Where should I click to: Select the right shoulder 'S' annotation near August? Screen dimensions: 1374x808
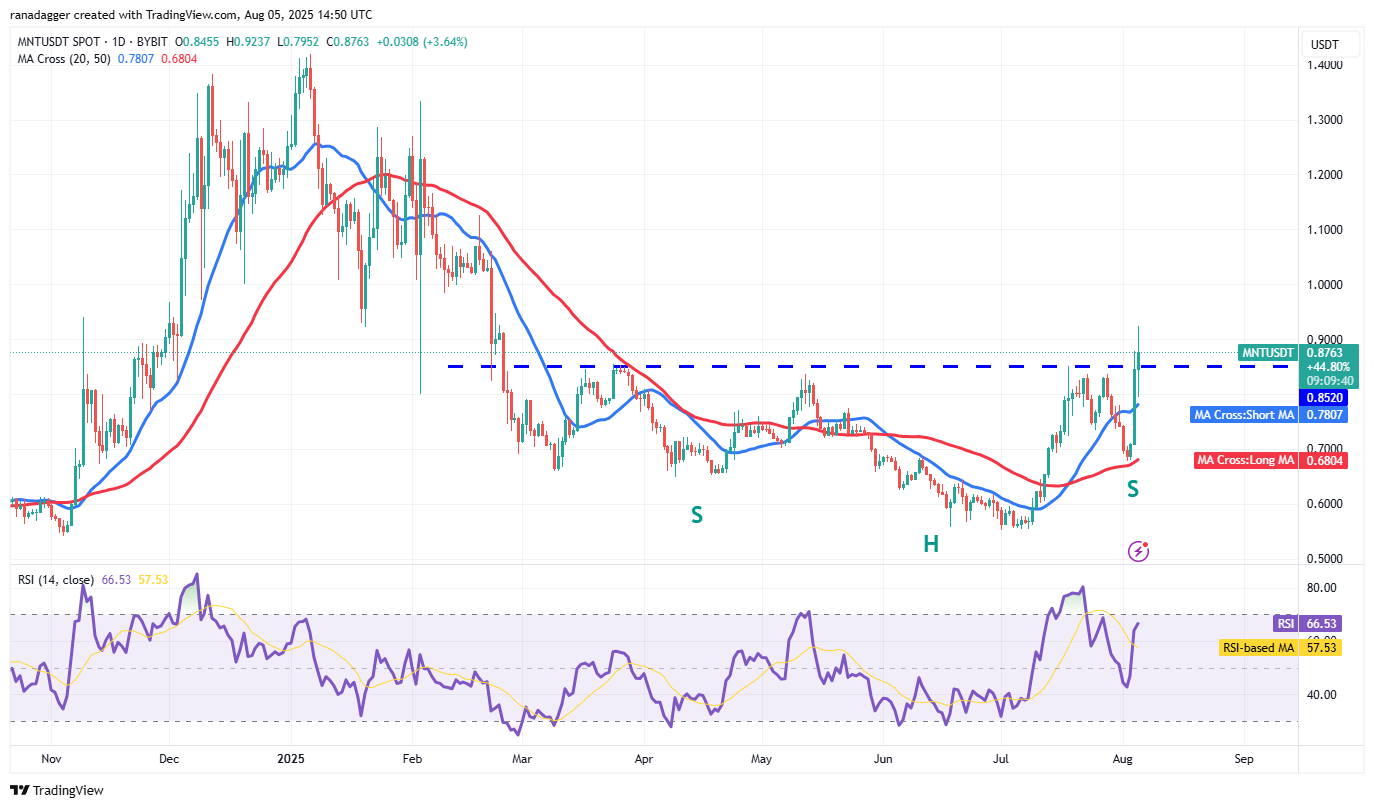click(x=1133, y=489)
